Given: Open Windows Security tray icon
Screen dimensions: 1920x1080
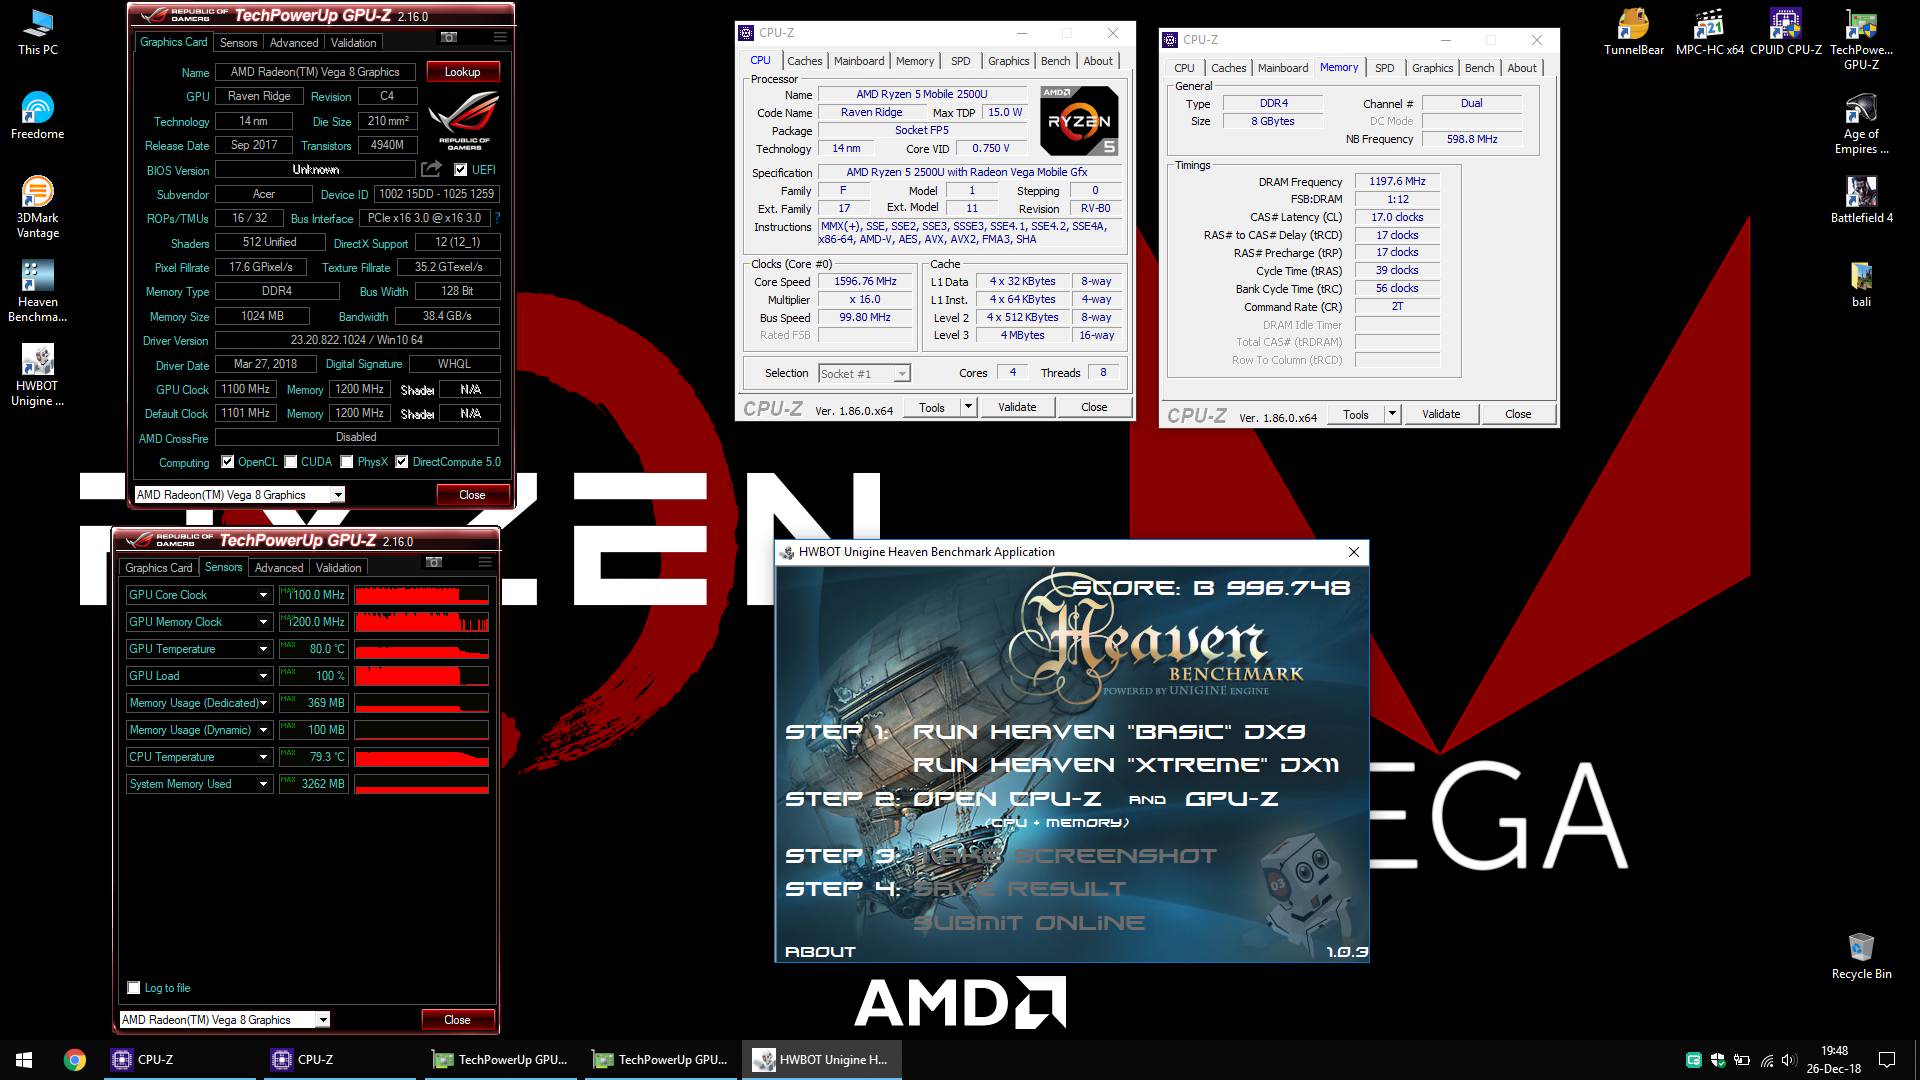Looking at the screenshot, I should 1718,1060.
